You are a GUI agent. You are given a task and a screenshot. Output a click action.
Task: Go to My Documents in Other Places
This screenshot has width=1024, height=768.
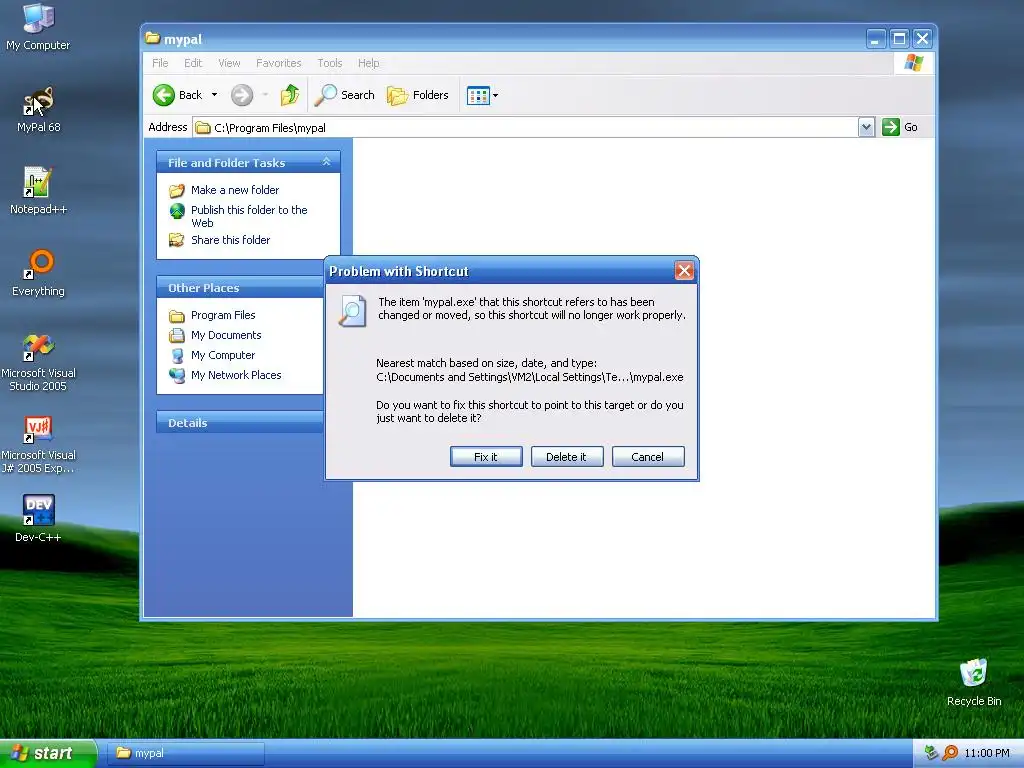coord(215,336)
